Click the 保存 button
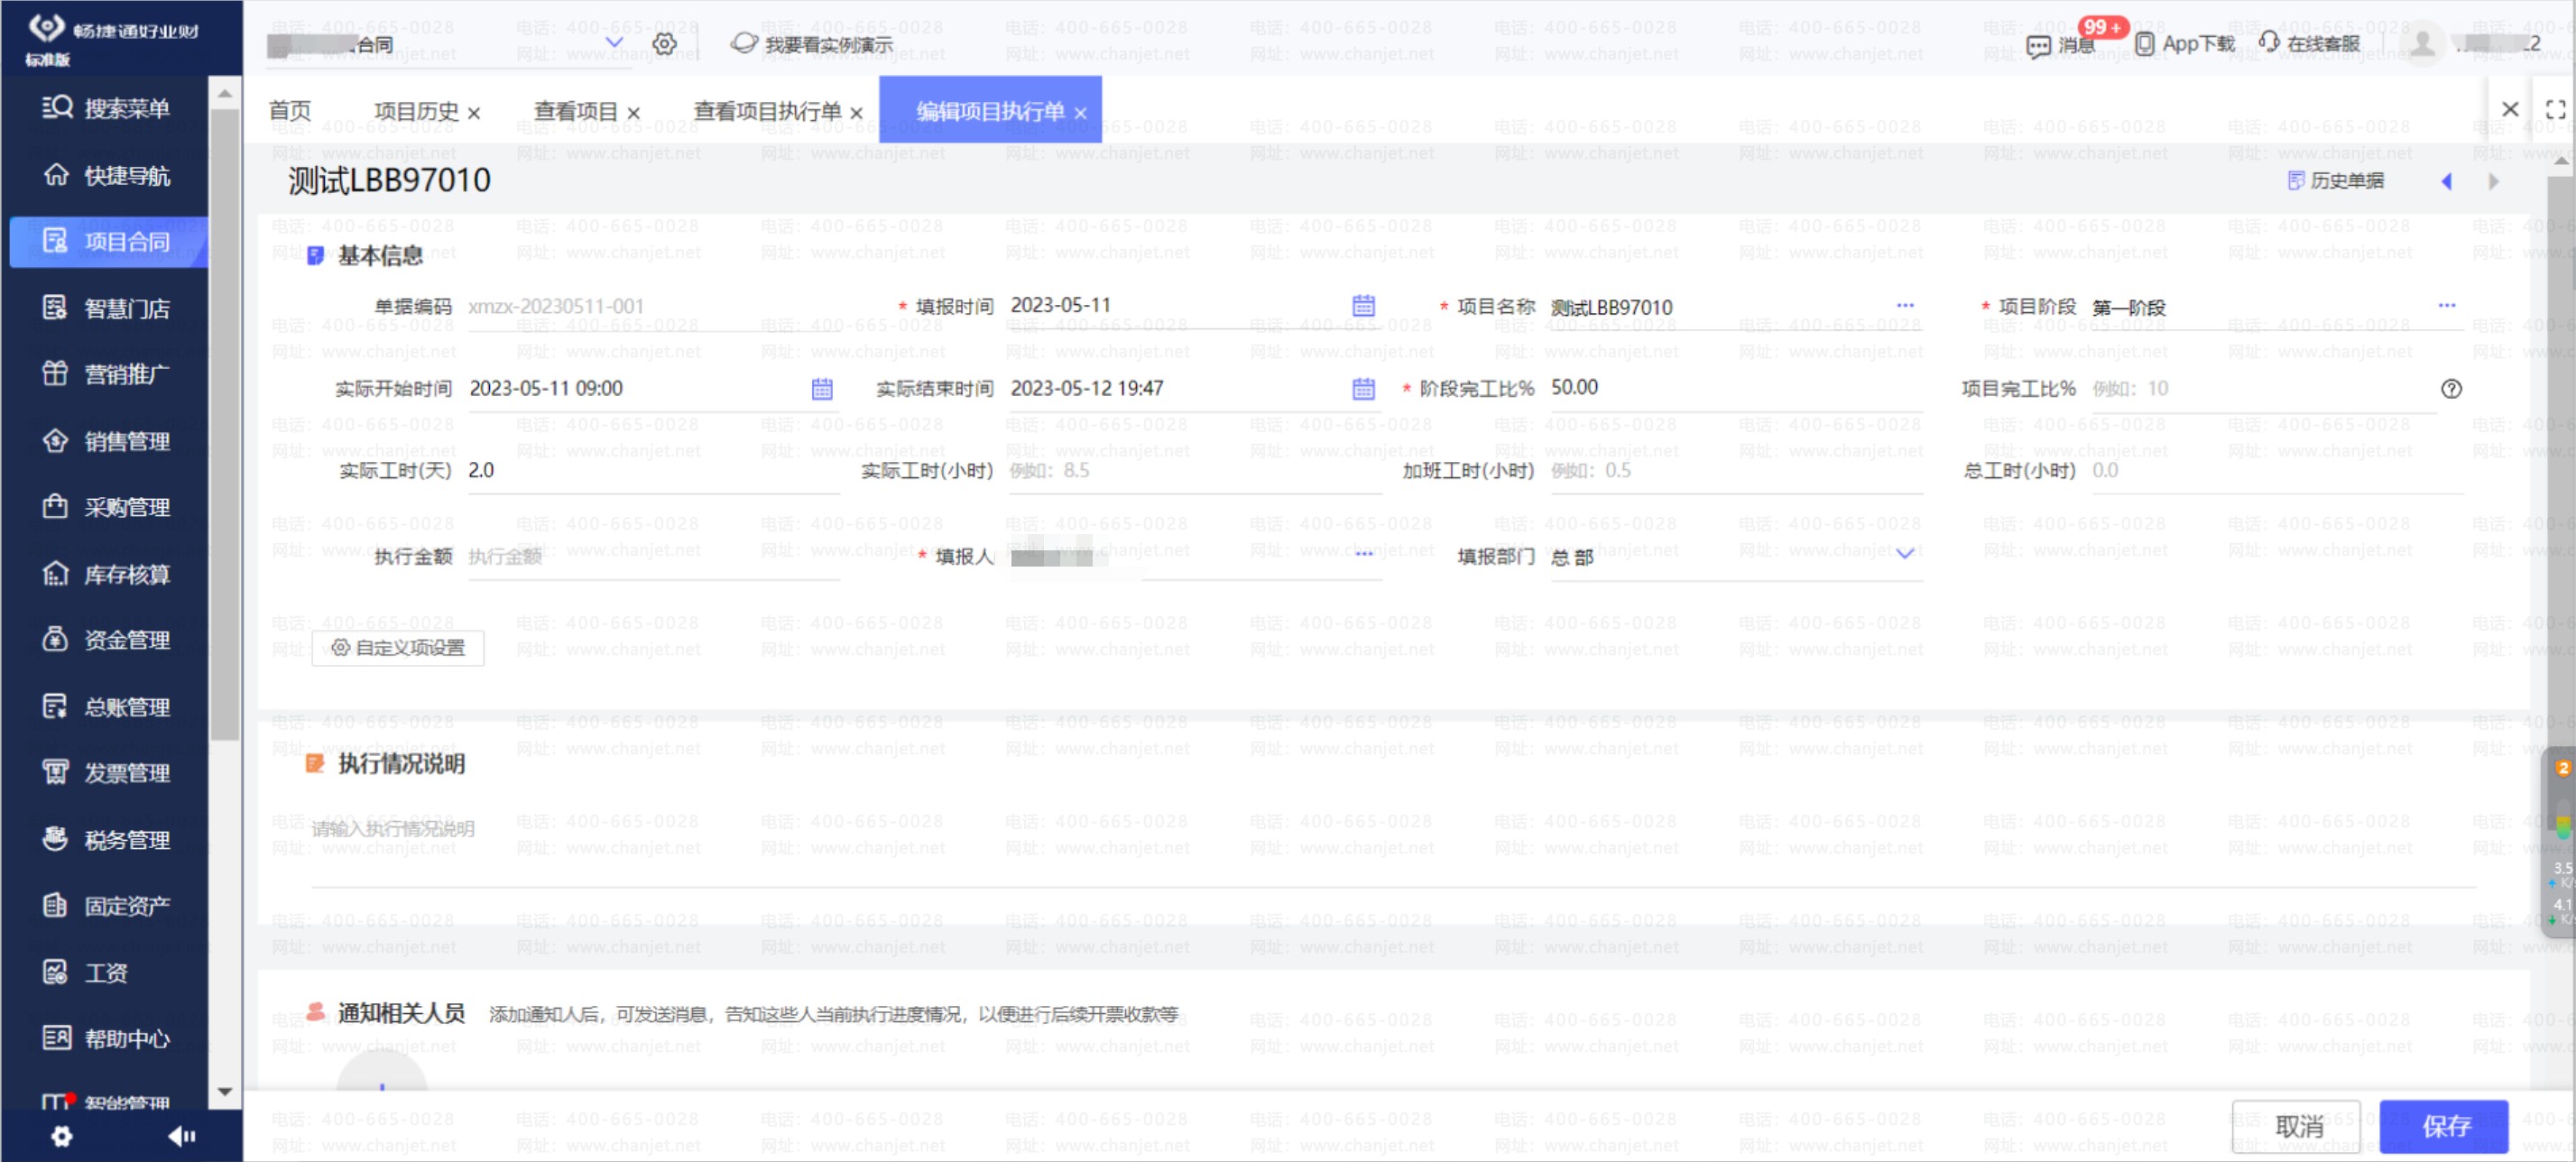2576x1162 pixels. [x=2444, y=1126]
